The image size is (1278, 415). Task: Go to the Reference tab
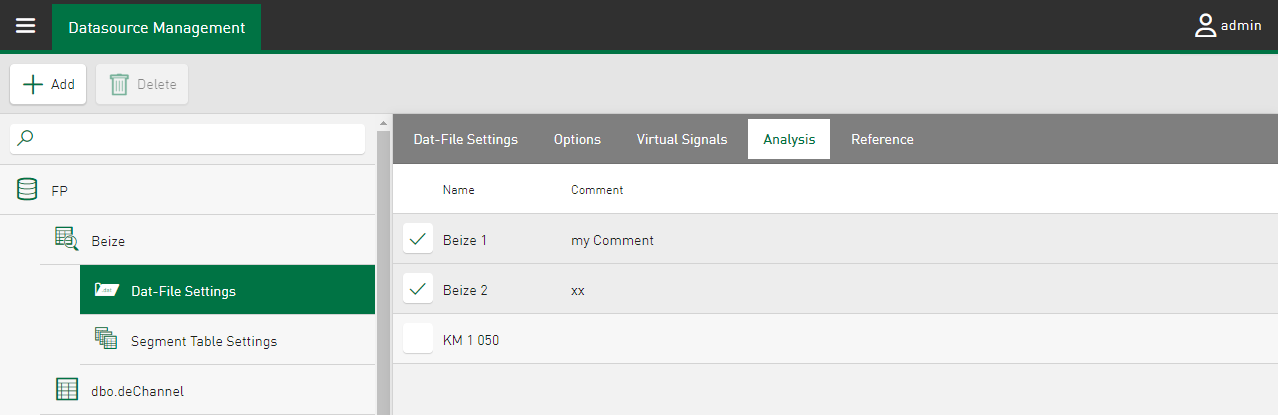[x=882, y=140]
